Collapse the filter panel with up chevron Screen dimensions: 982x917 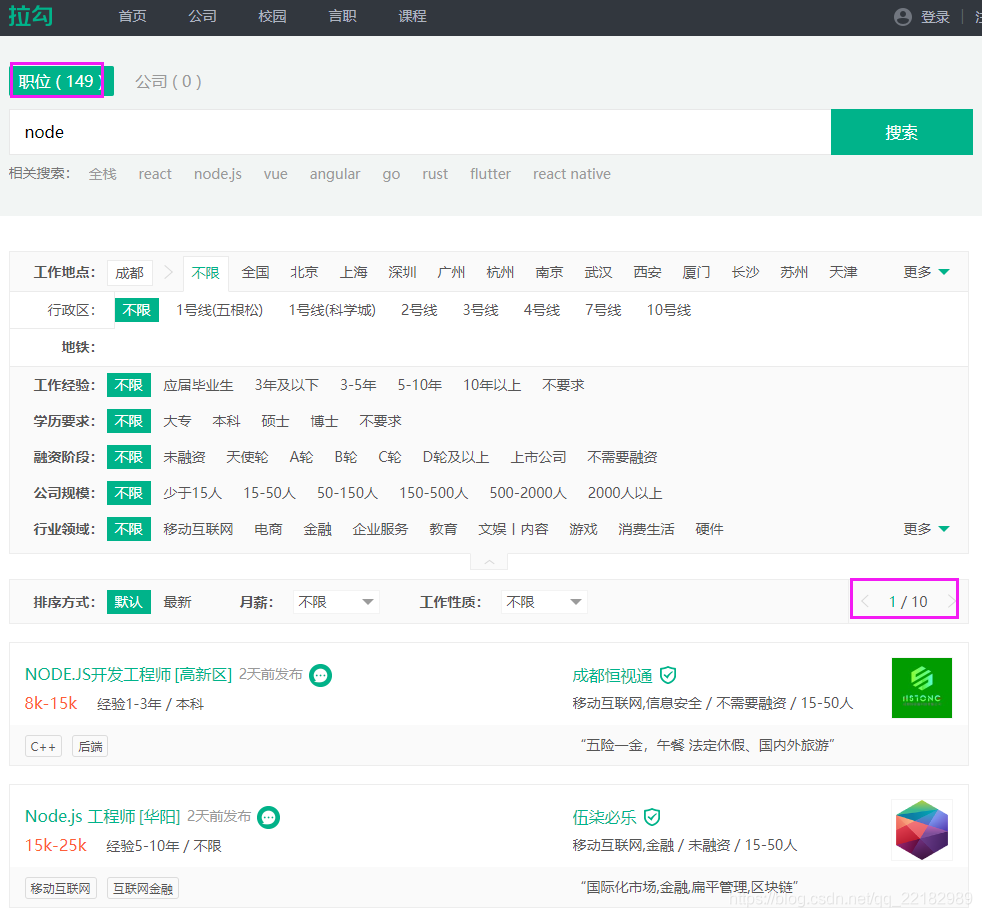pyautogui.click(x=489, y=562)
